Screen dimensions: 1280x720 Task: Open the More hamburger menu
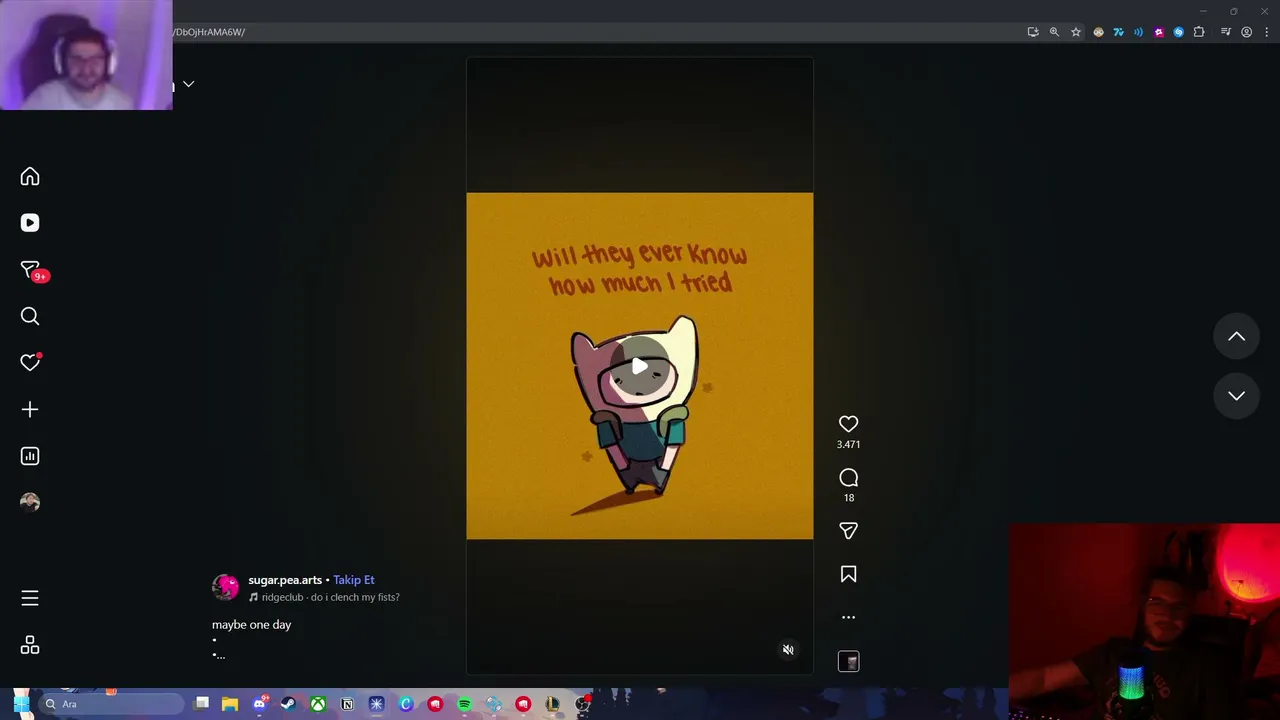(30, 598)
